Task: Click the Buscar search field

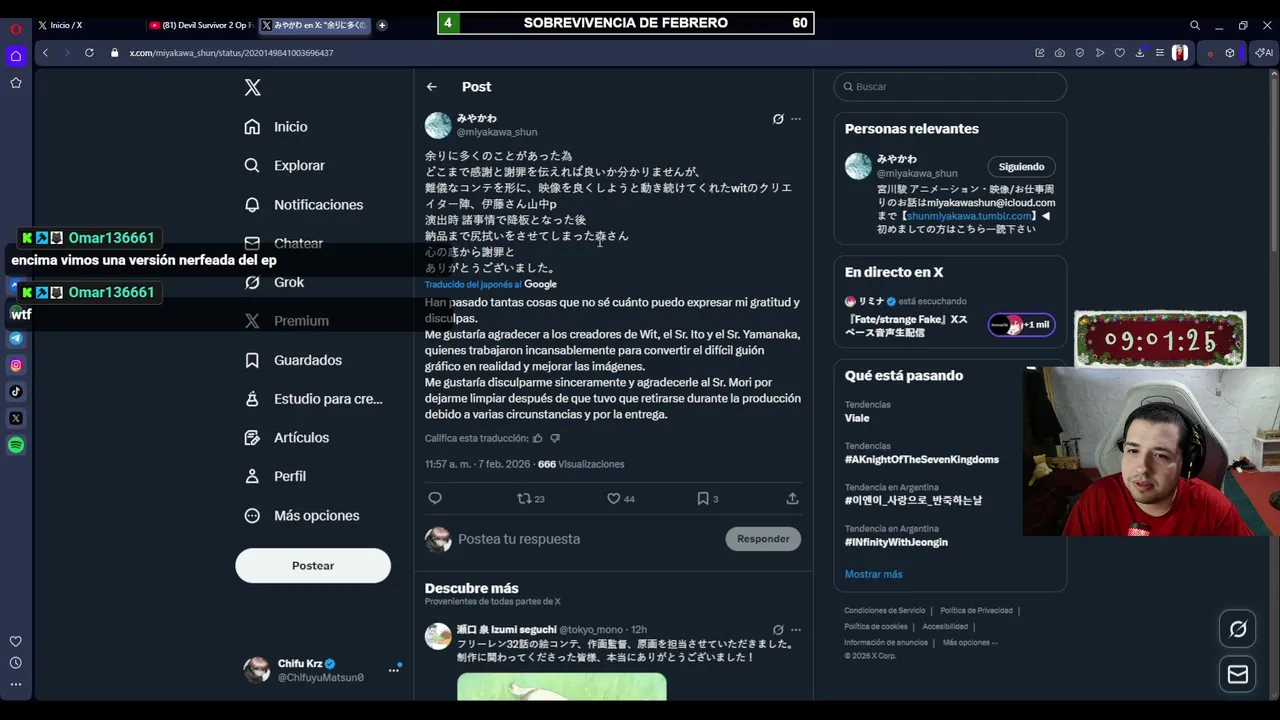Action: pyautogui.click(x=950, y=87)
